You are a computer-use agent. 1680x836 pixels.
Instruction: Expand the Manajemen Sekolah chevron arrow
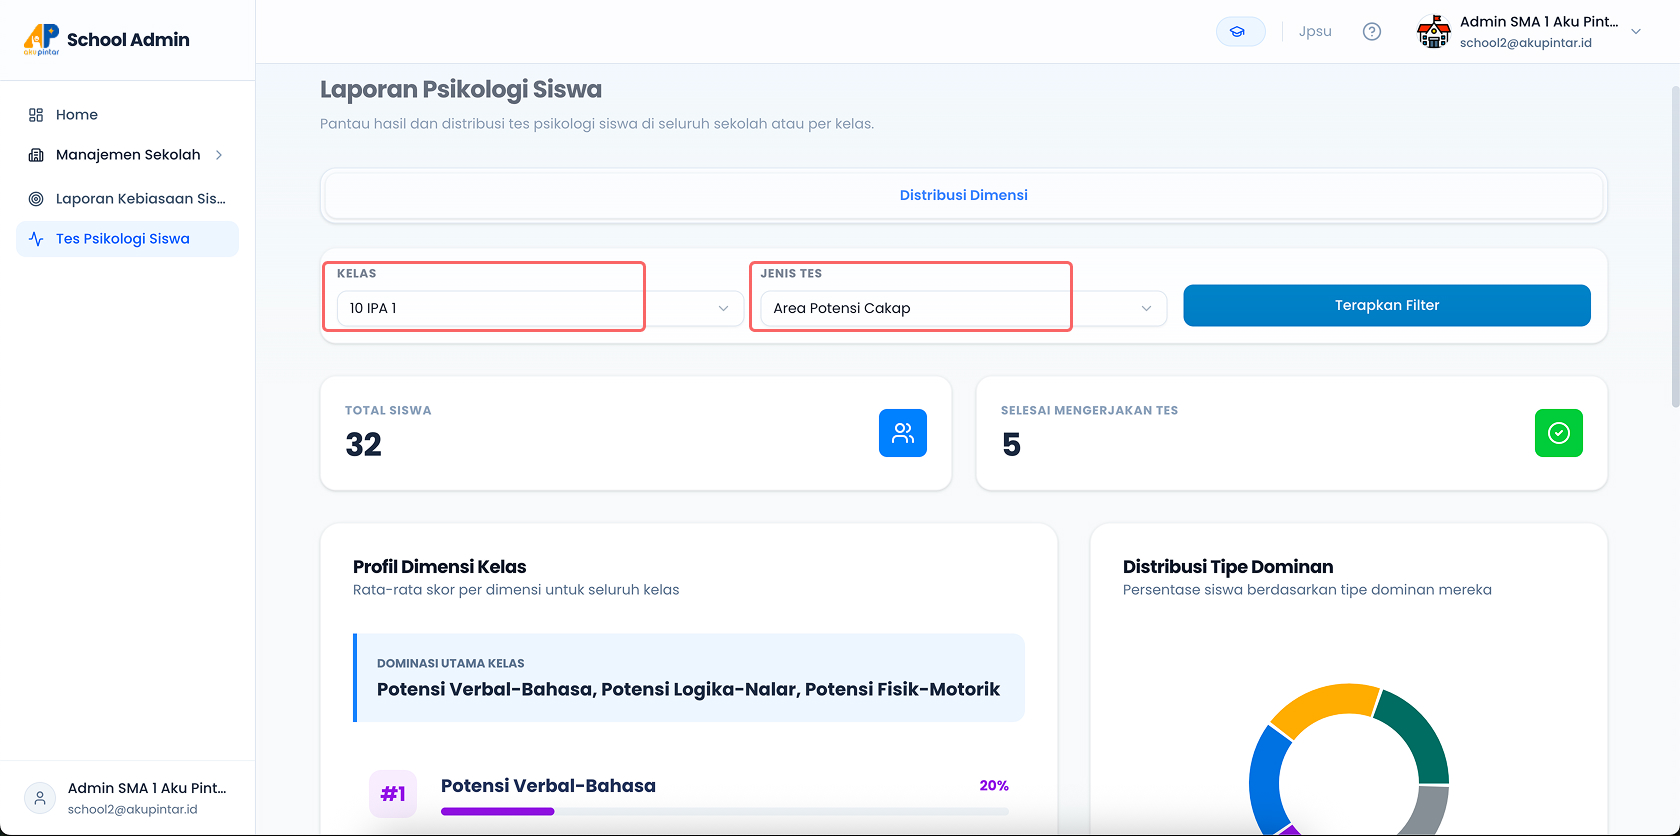219,155
